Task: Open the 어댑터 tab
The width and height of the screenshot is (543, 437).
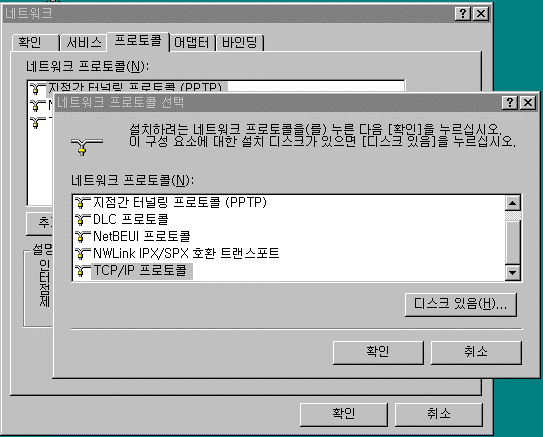Action: (192, 43)
